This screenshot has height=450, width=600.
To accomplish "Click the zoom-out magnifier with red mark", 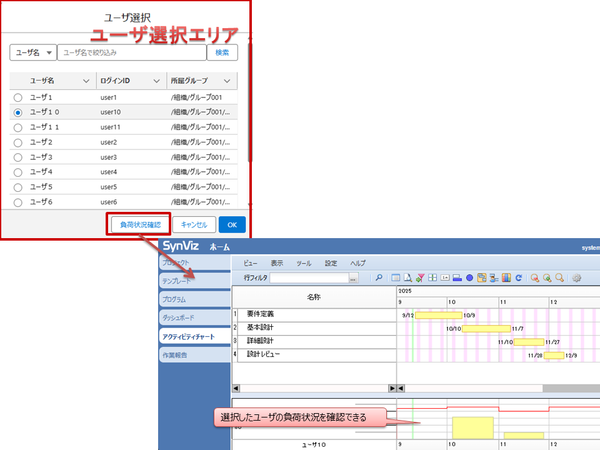I will [535, 278].
